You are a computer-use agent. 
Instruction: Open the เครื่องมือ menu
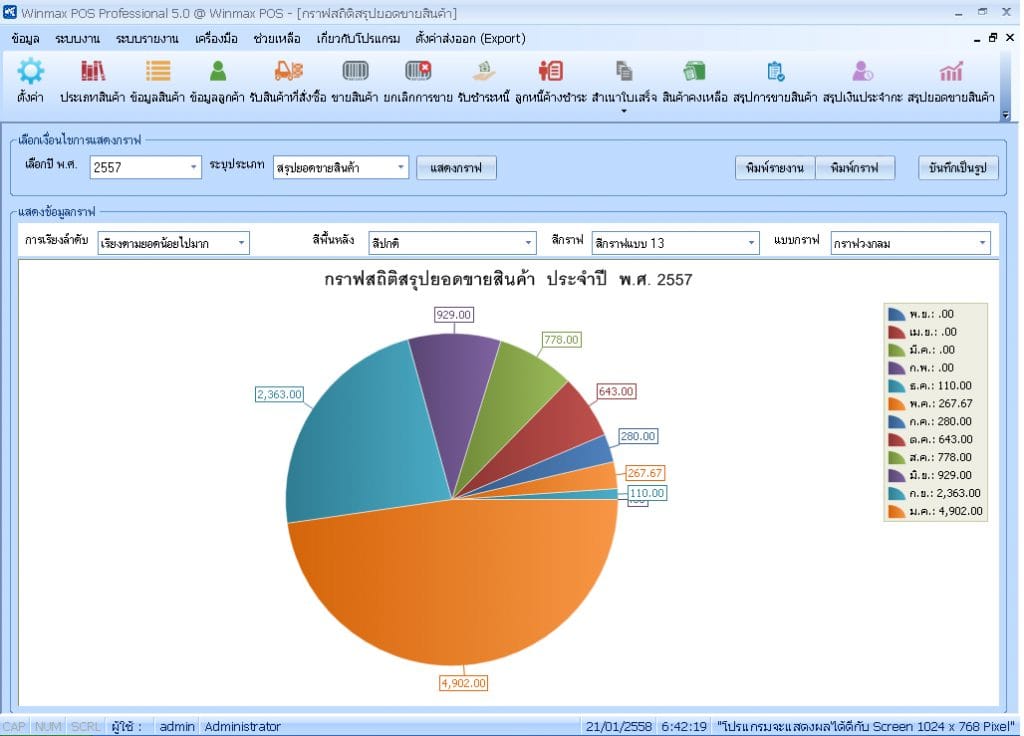click(x=216, y=39)
